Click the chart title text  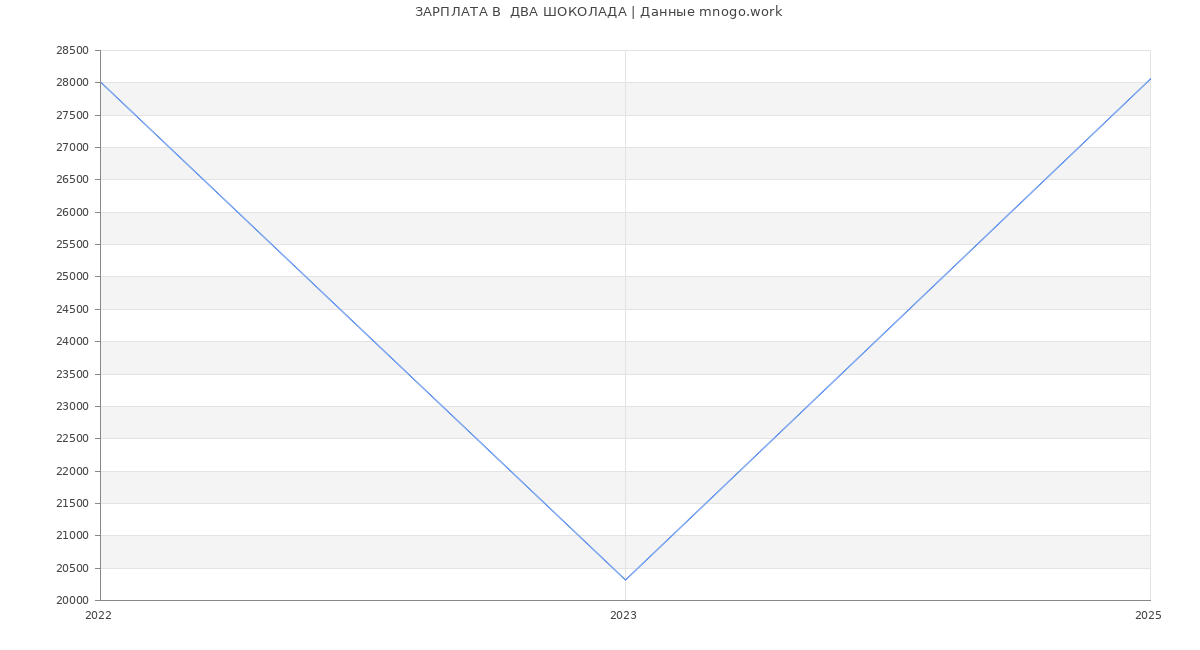[x=598, y=12]
